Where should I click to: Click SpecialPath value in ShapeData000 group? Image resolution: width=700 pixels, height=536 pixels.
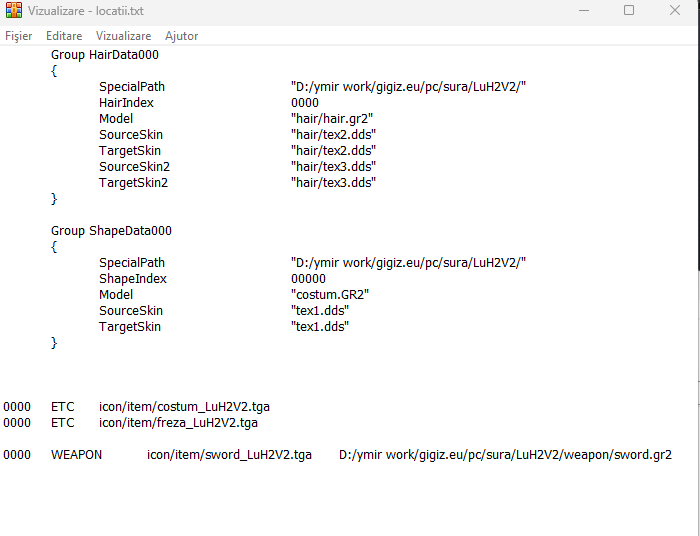pos(408,263)
